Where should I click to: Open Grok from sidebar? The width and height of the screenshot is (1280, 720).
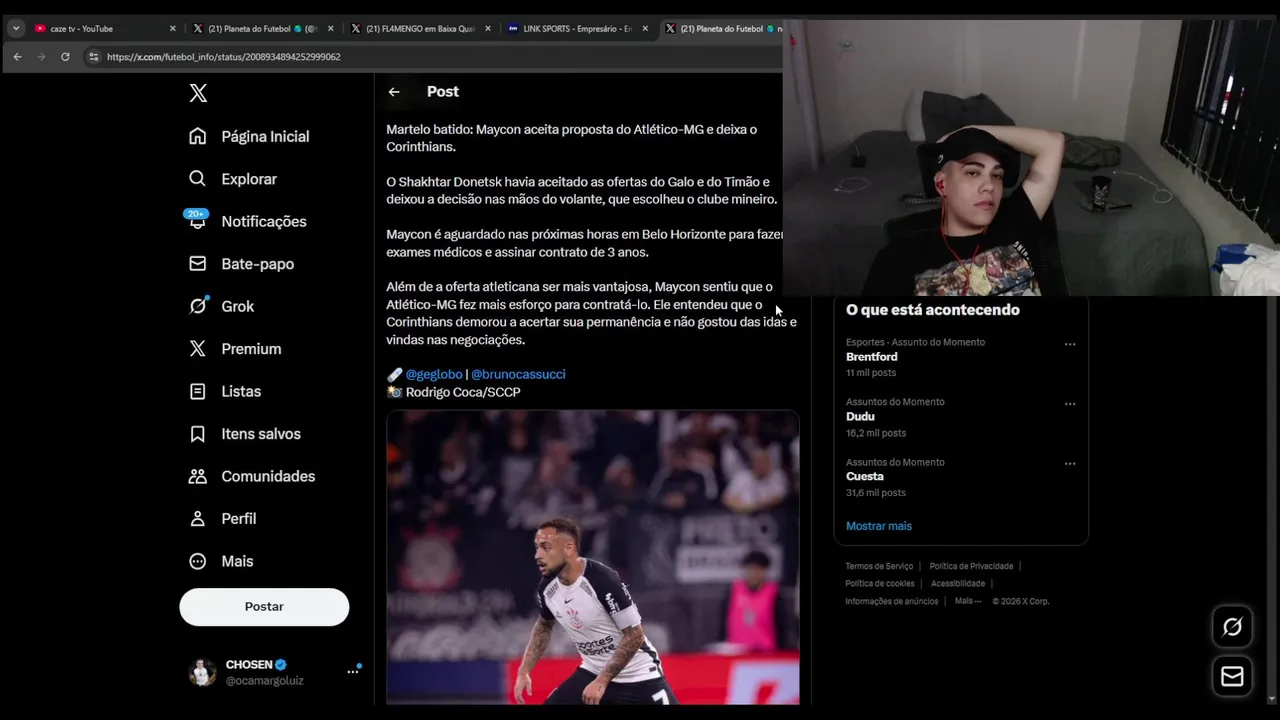click(x=222, y=306)
